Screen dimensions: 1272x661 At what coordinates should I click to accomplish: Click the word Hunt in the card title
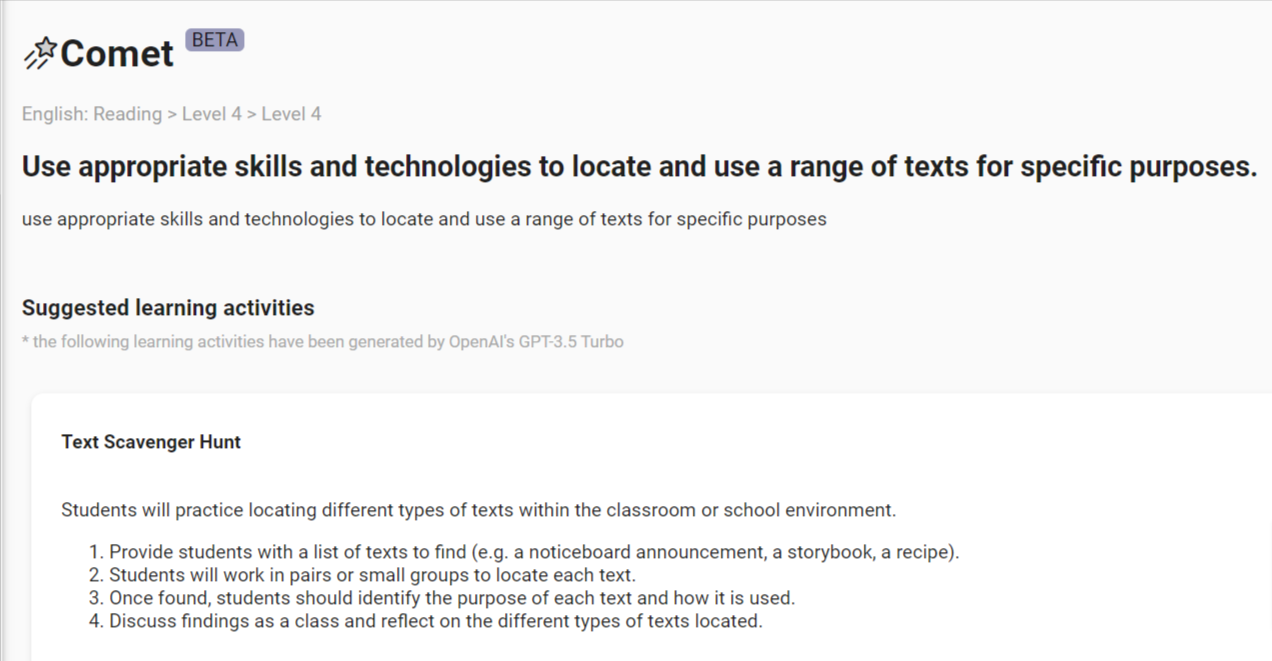219,442
